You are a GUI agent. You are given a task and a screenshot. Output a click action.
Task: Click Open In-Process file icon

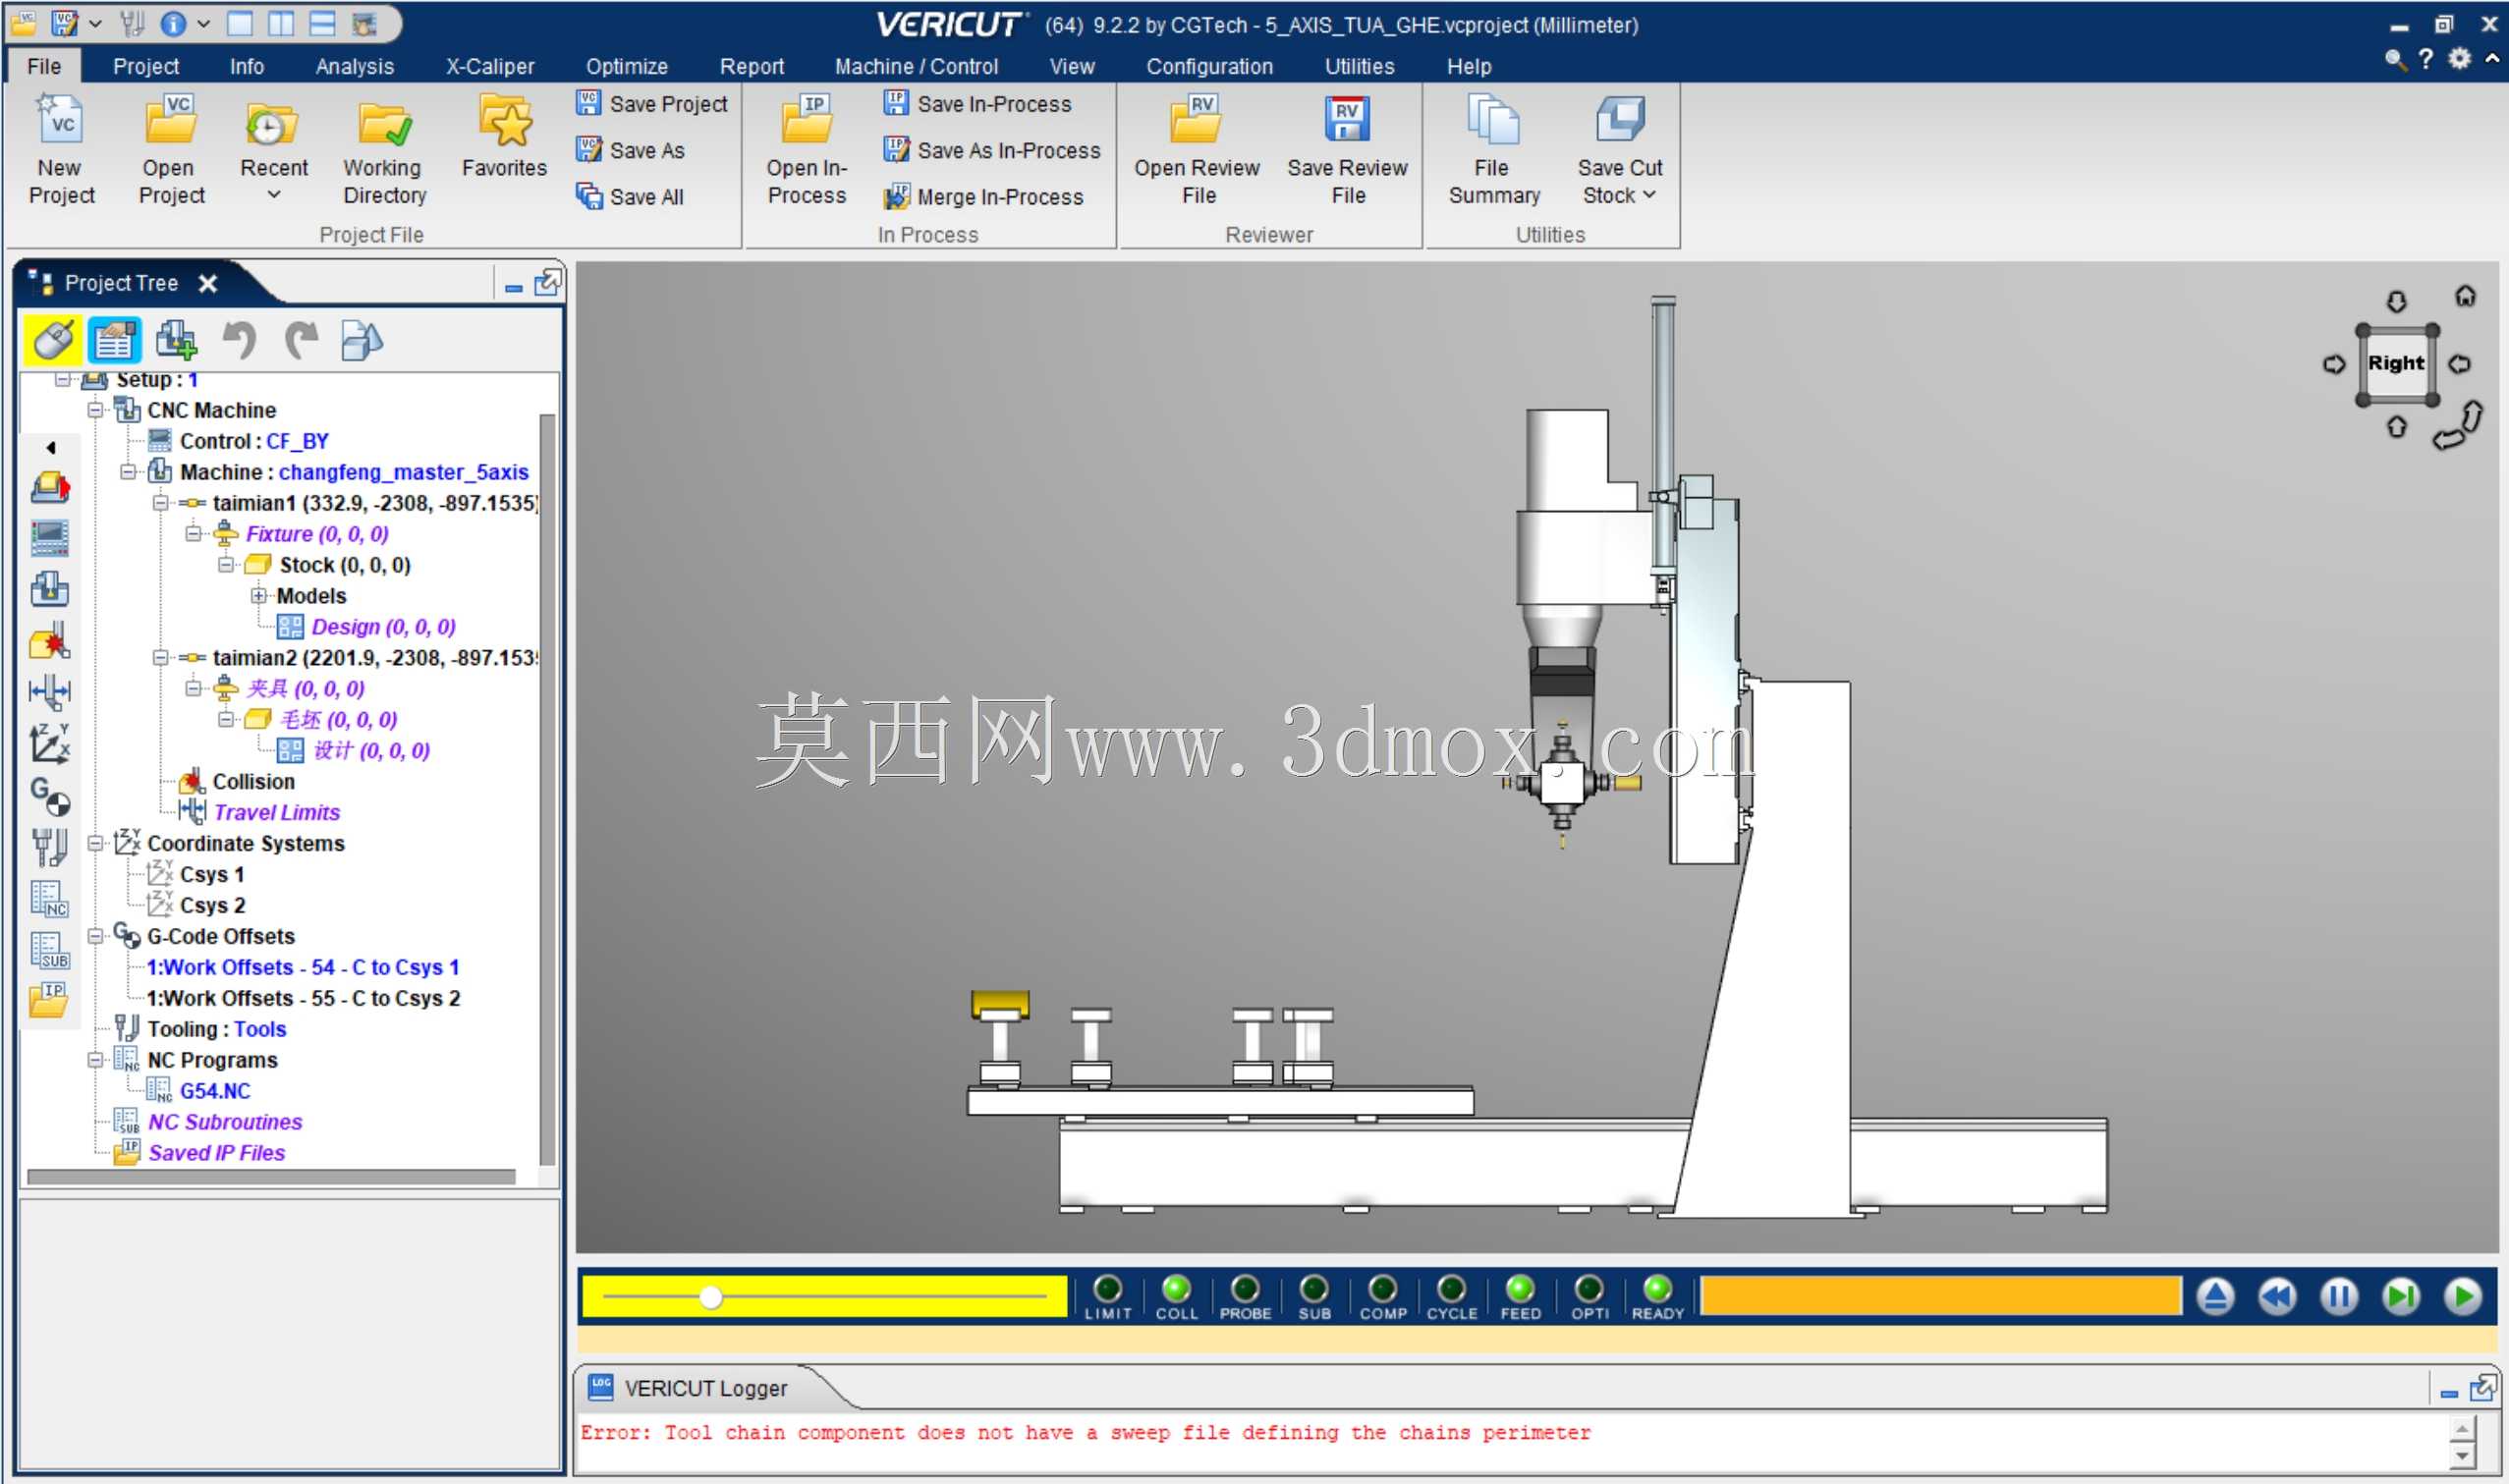pyautogui.click(x=807, y=119)
